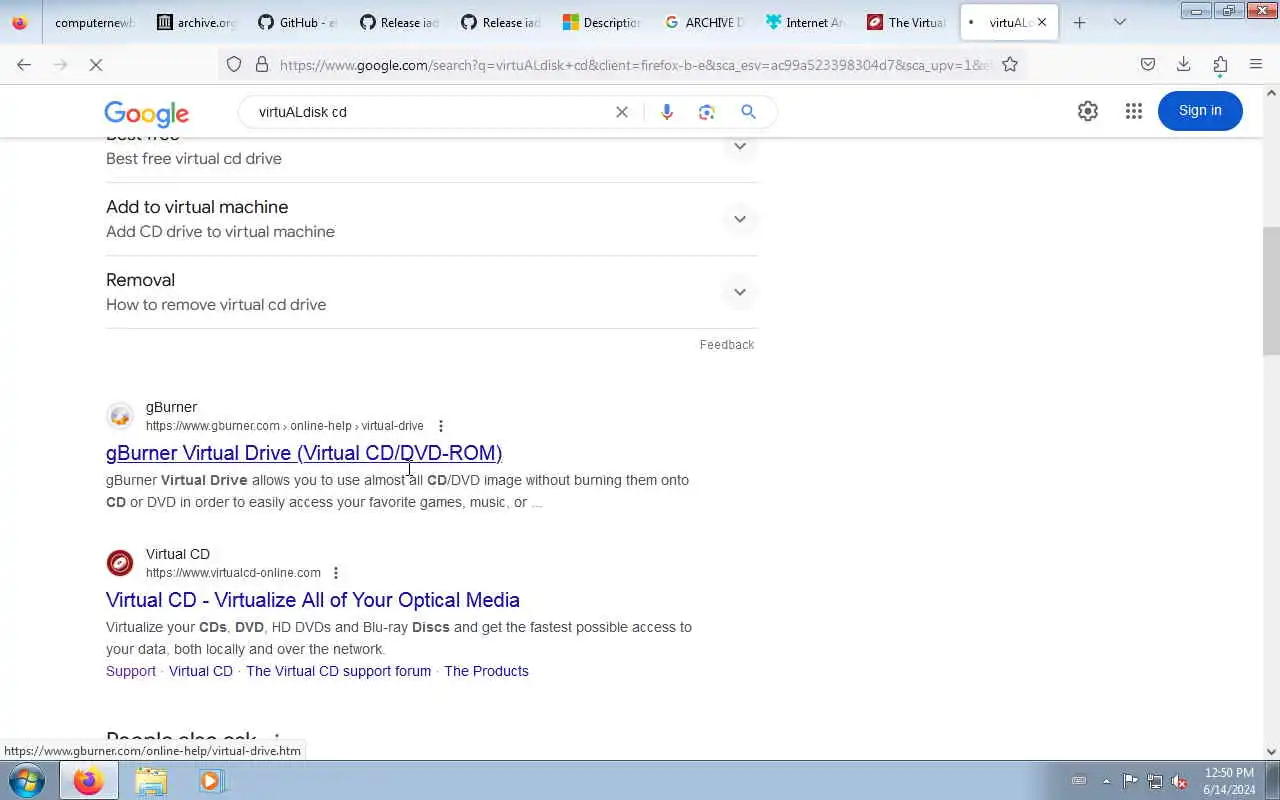This screenshot has width=1280, height=800.
Task: List all tabs with the chevron dropdown
Action: coord(1120,22)
